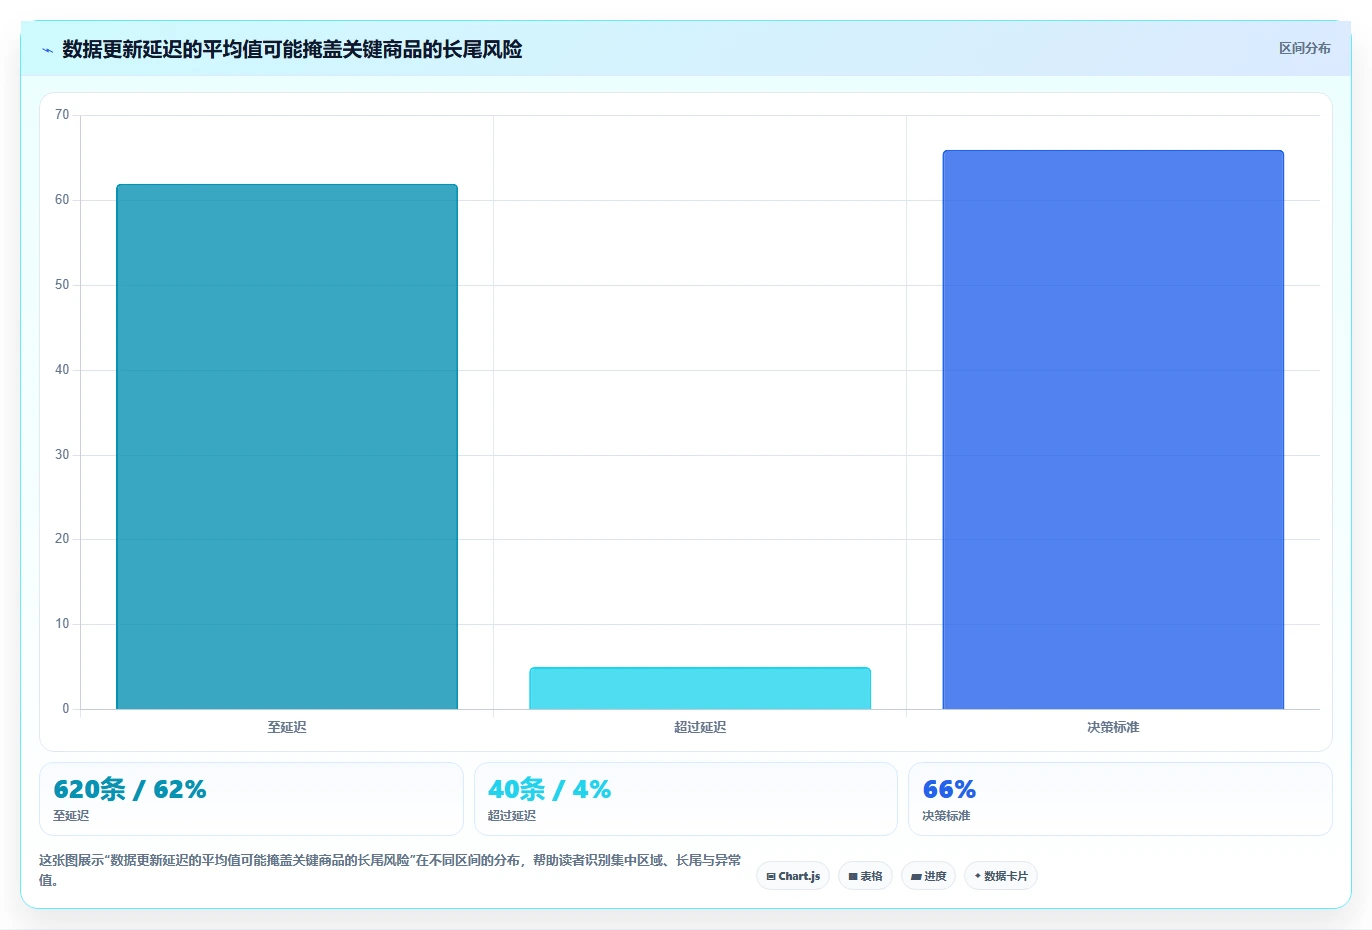Click the 决策标准 x-axis label
The image size is (1372, 930).
(1113, 727)
